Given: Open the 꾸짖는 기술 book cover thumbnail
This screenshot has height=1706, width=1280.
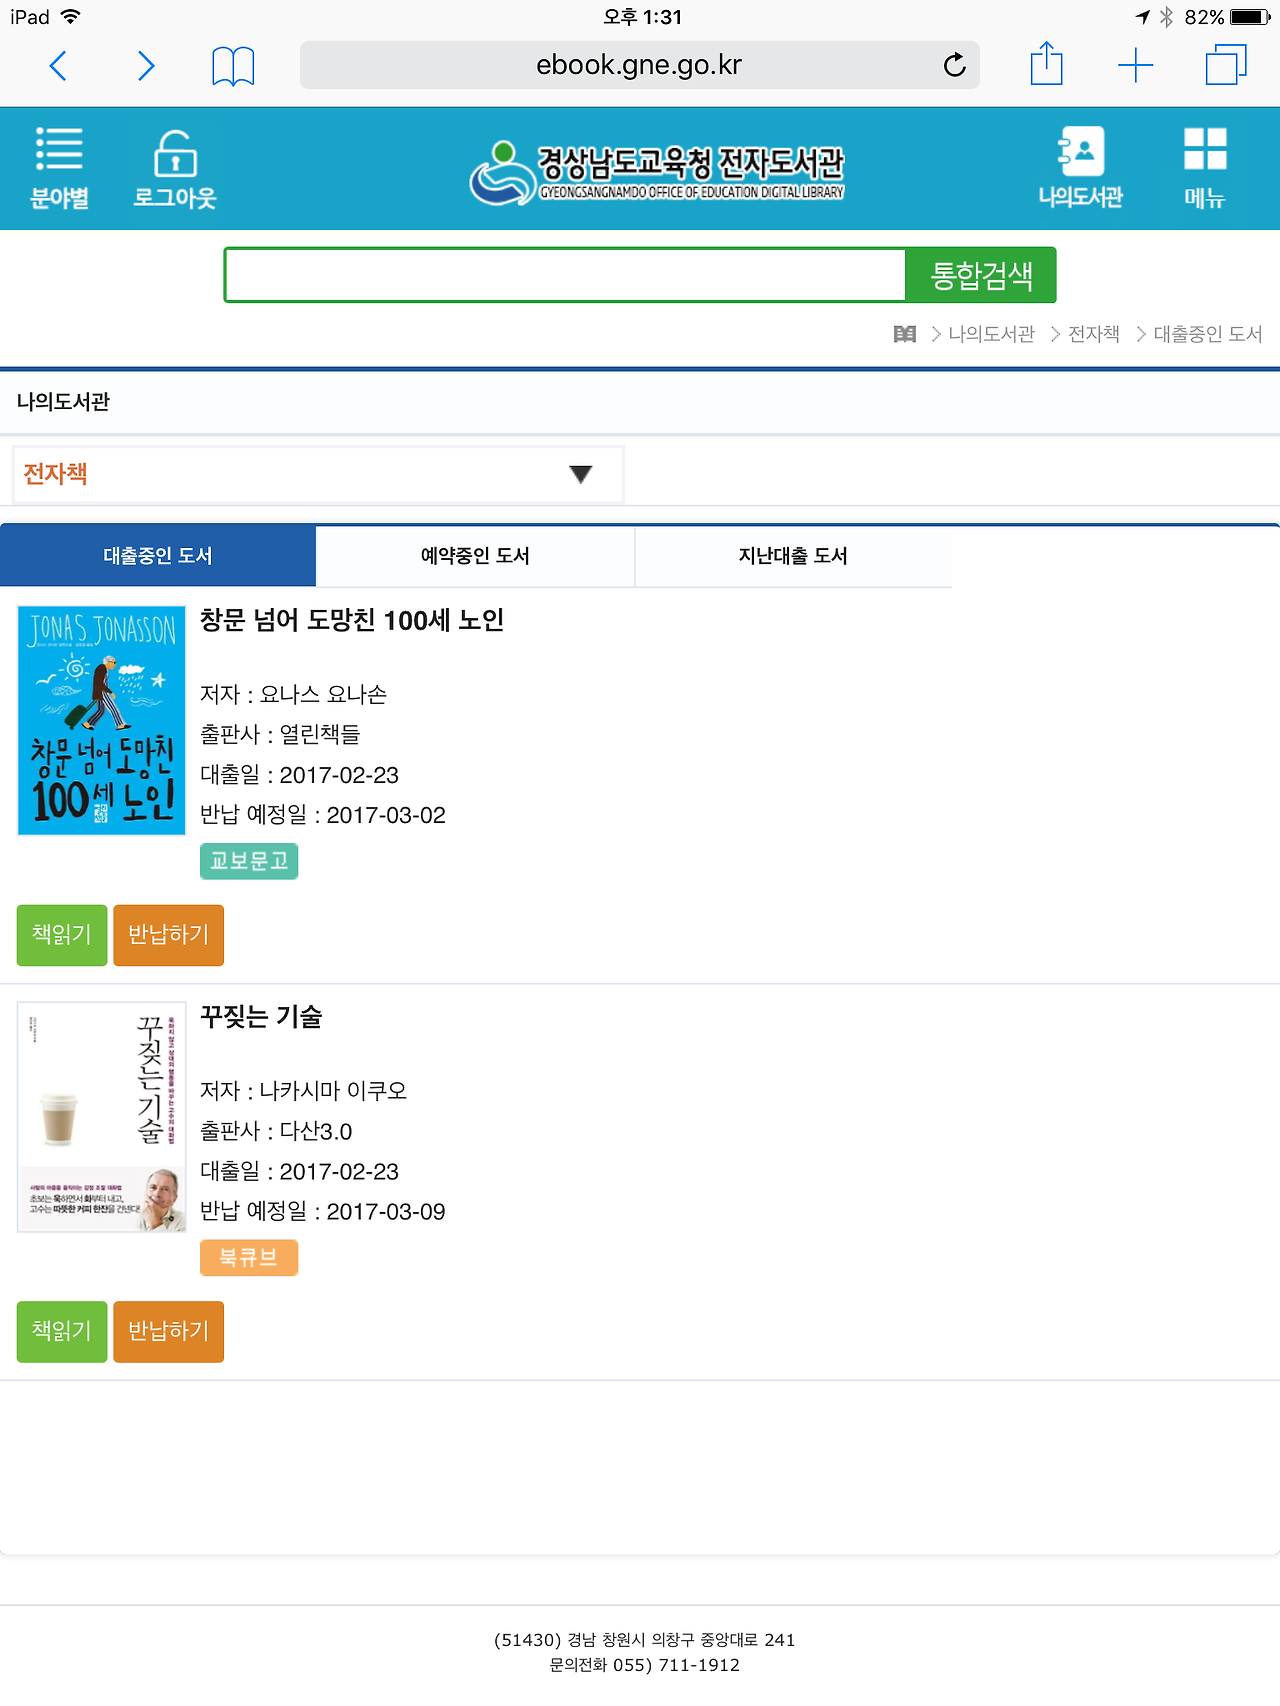Looking at the screenshot, I should click(102, 1117).
